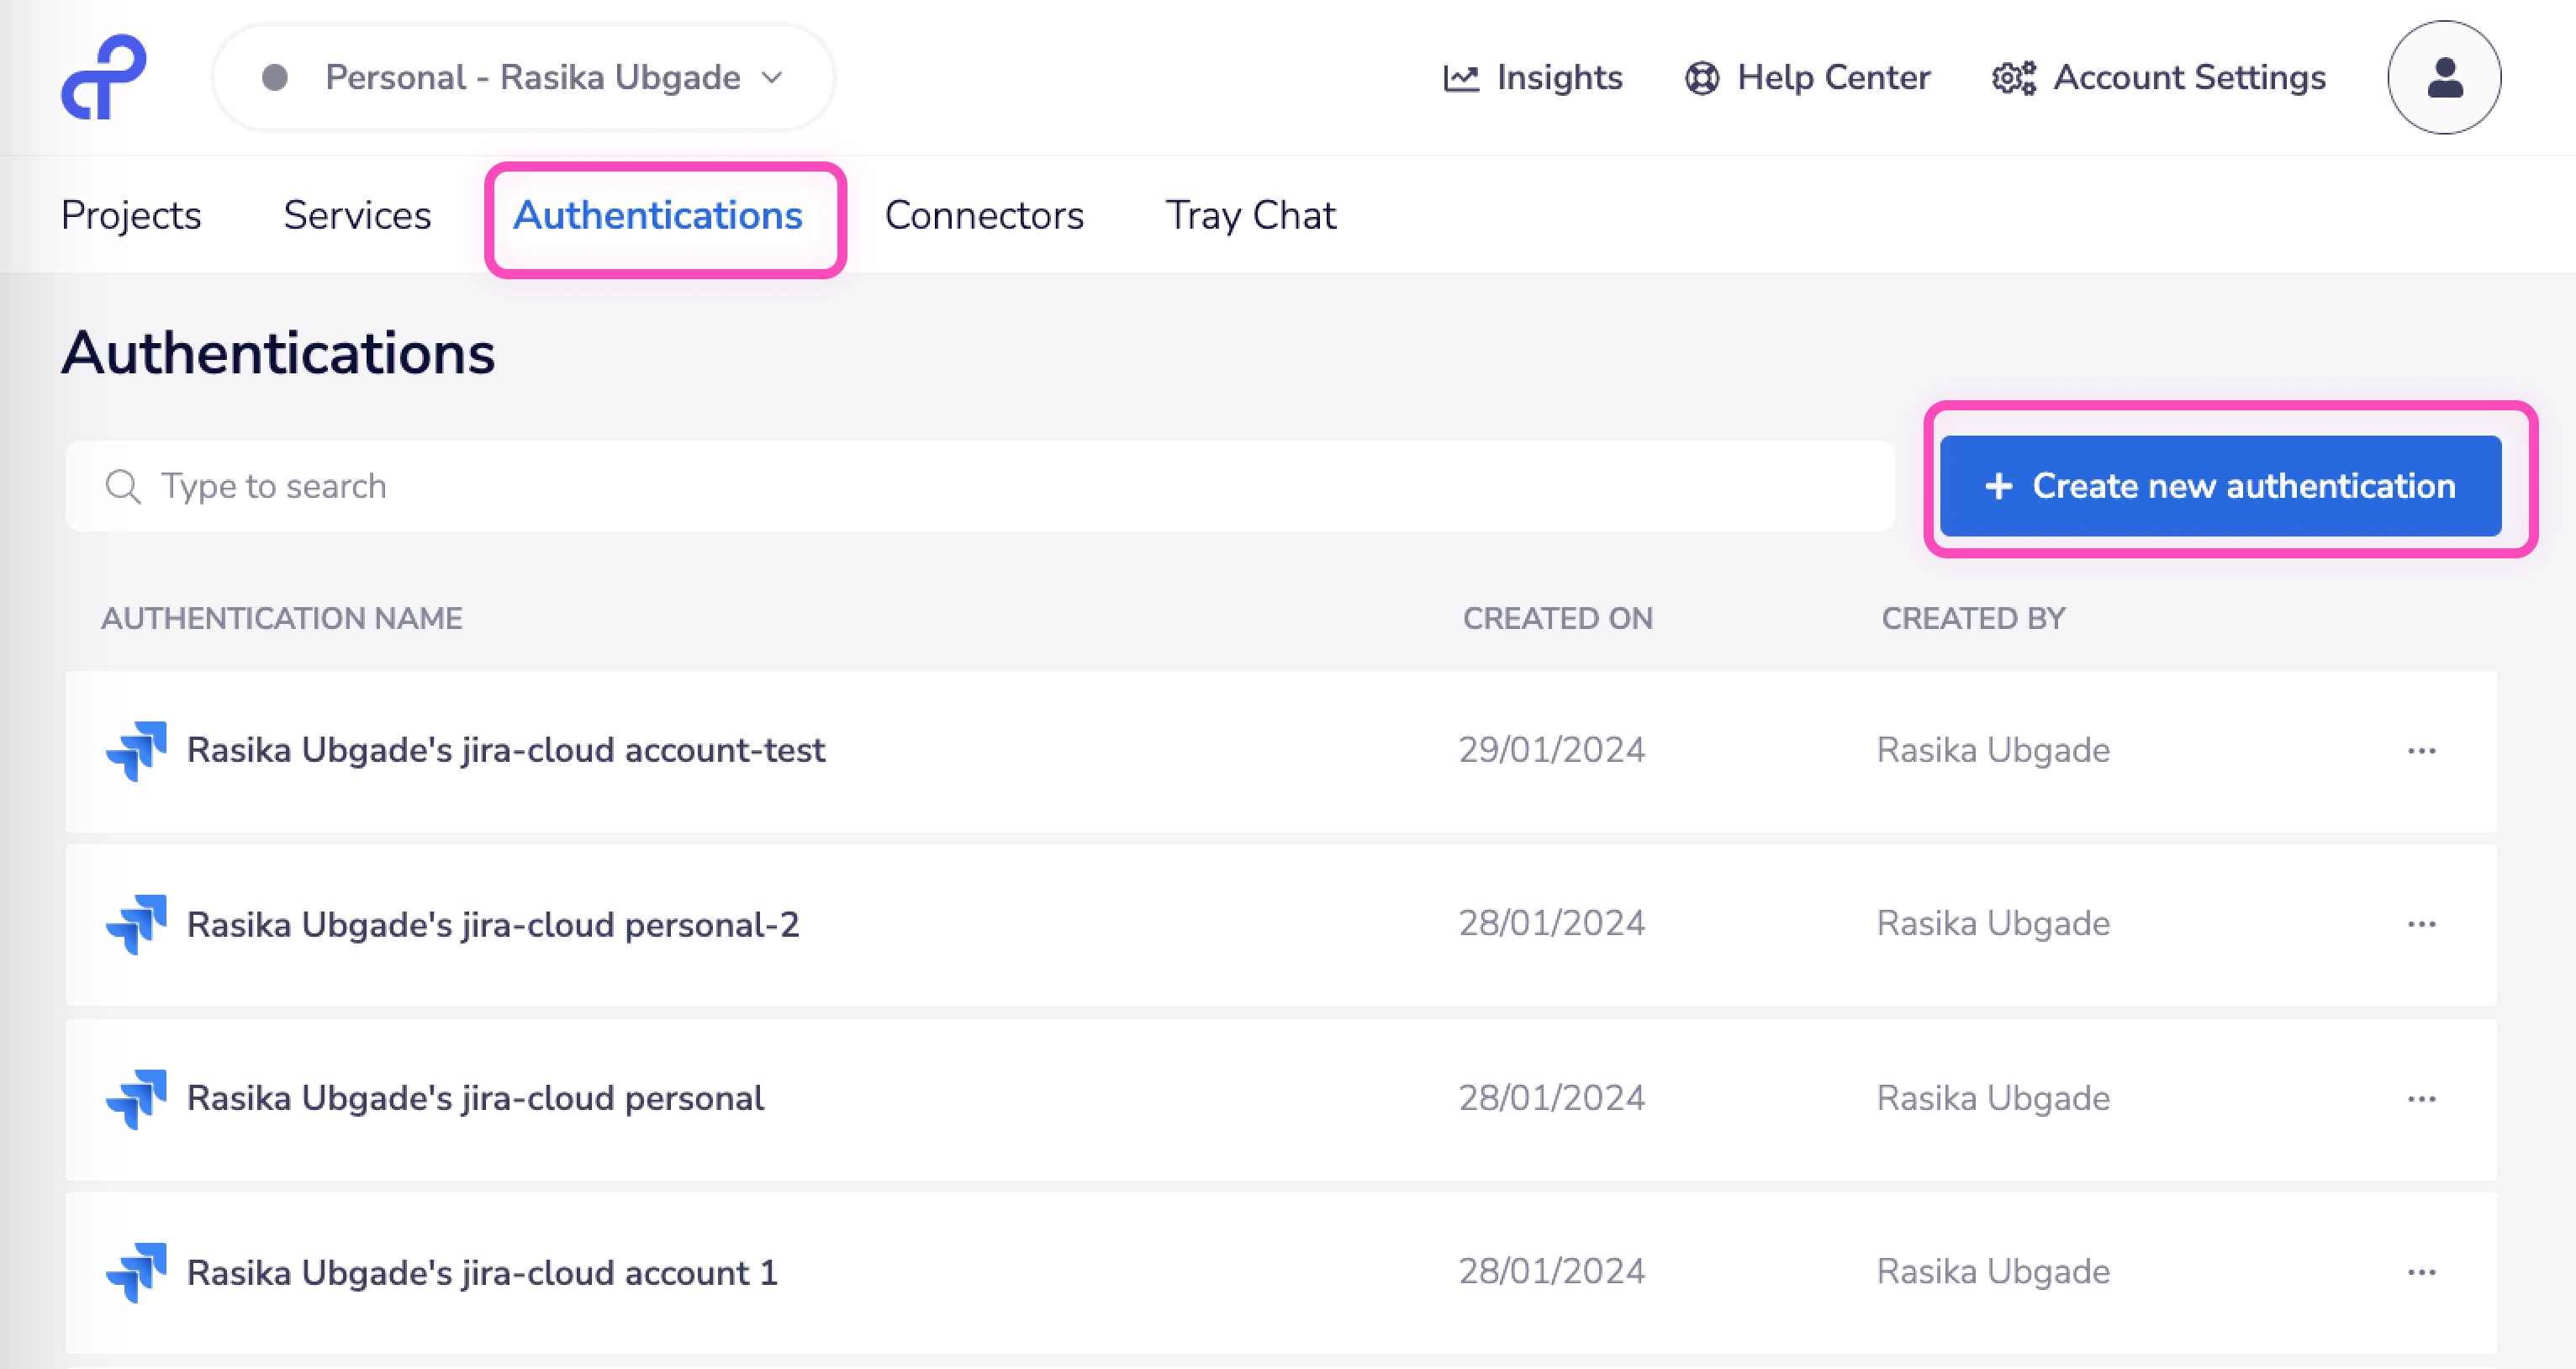Click the Tray.io logo icon

[x=104, y=77]
